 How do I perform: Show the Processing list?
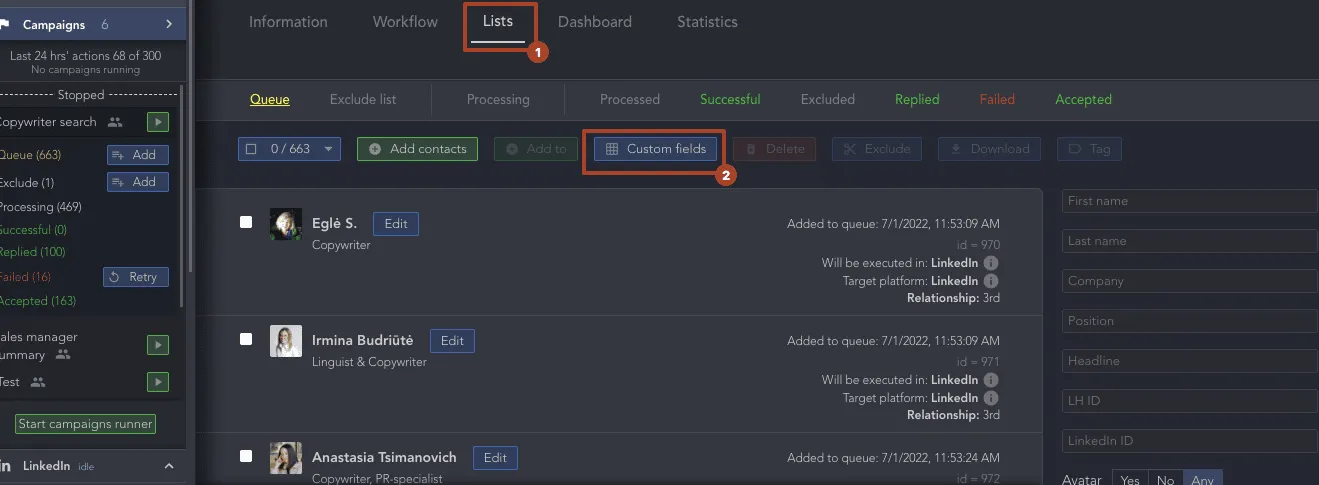[x=498, y=99]
